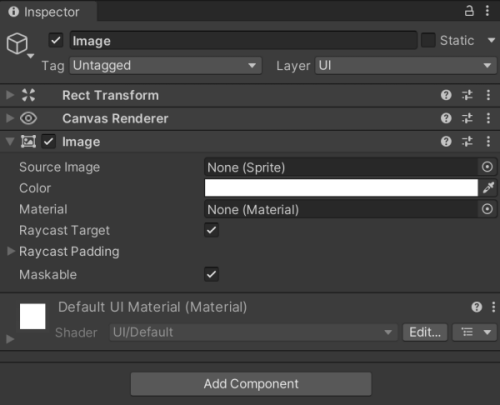Click the Raycast Target property label
Viewport: 500px width, 405px height.
click(64, 230)
